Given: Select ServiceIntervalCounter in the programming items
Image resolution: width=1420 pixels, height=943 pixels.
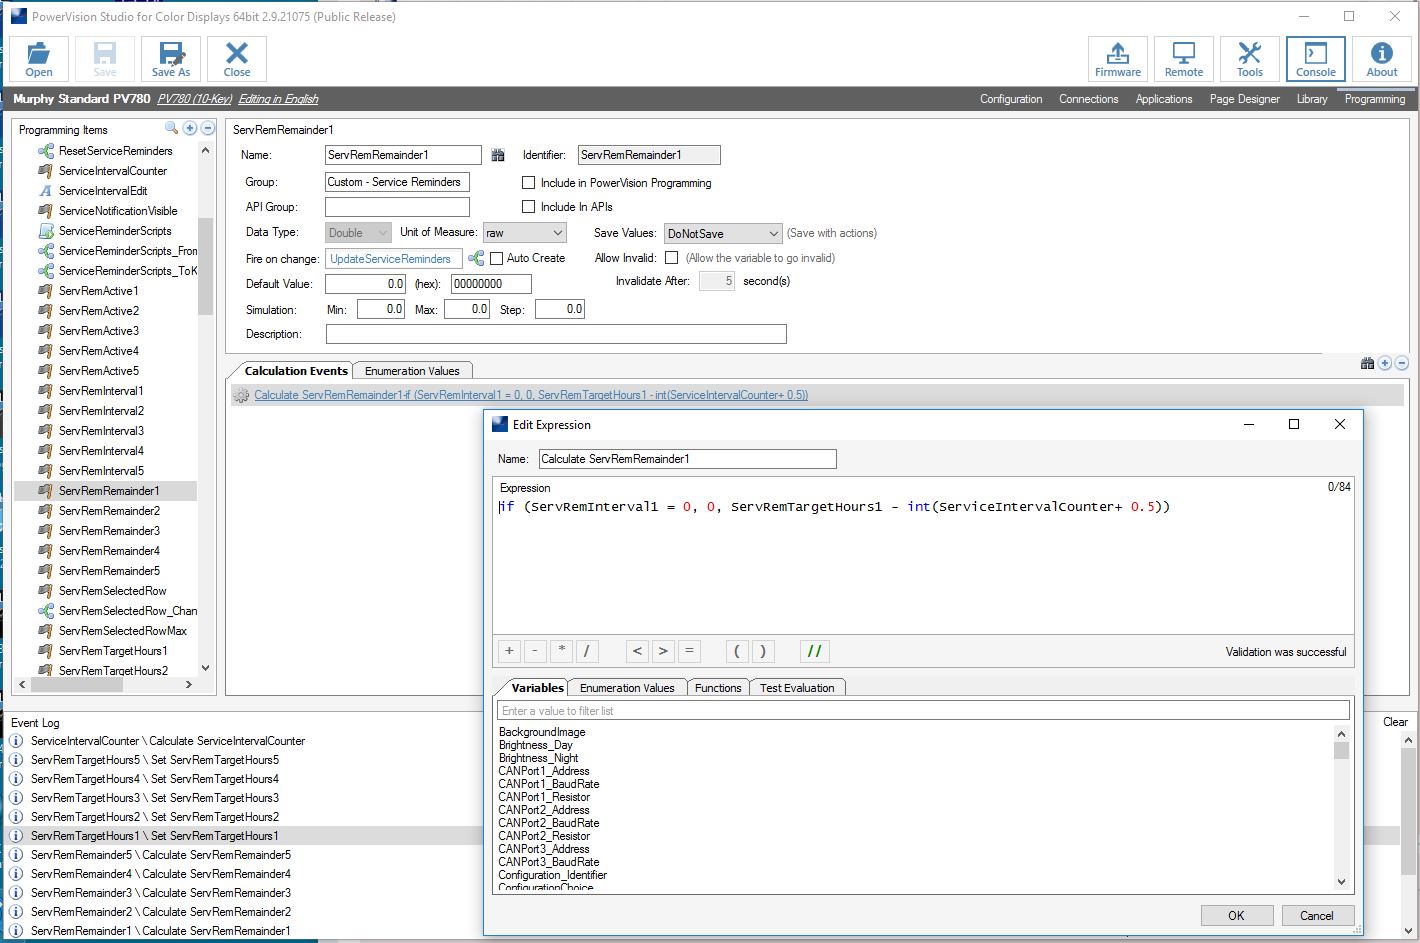Looking at the screenshot, I should tap(113, 171).
